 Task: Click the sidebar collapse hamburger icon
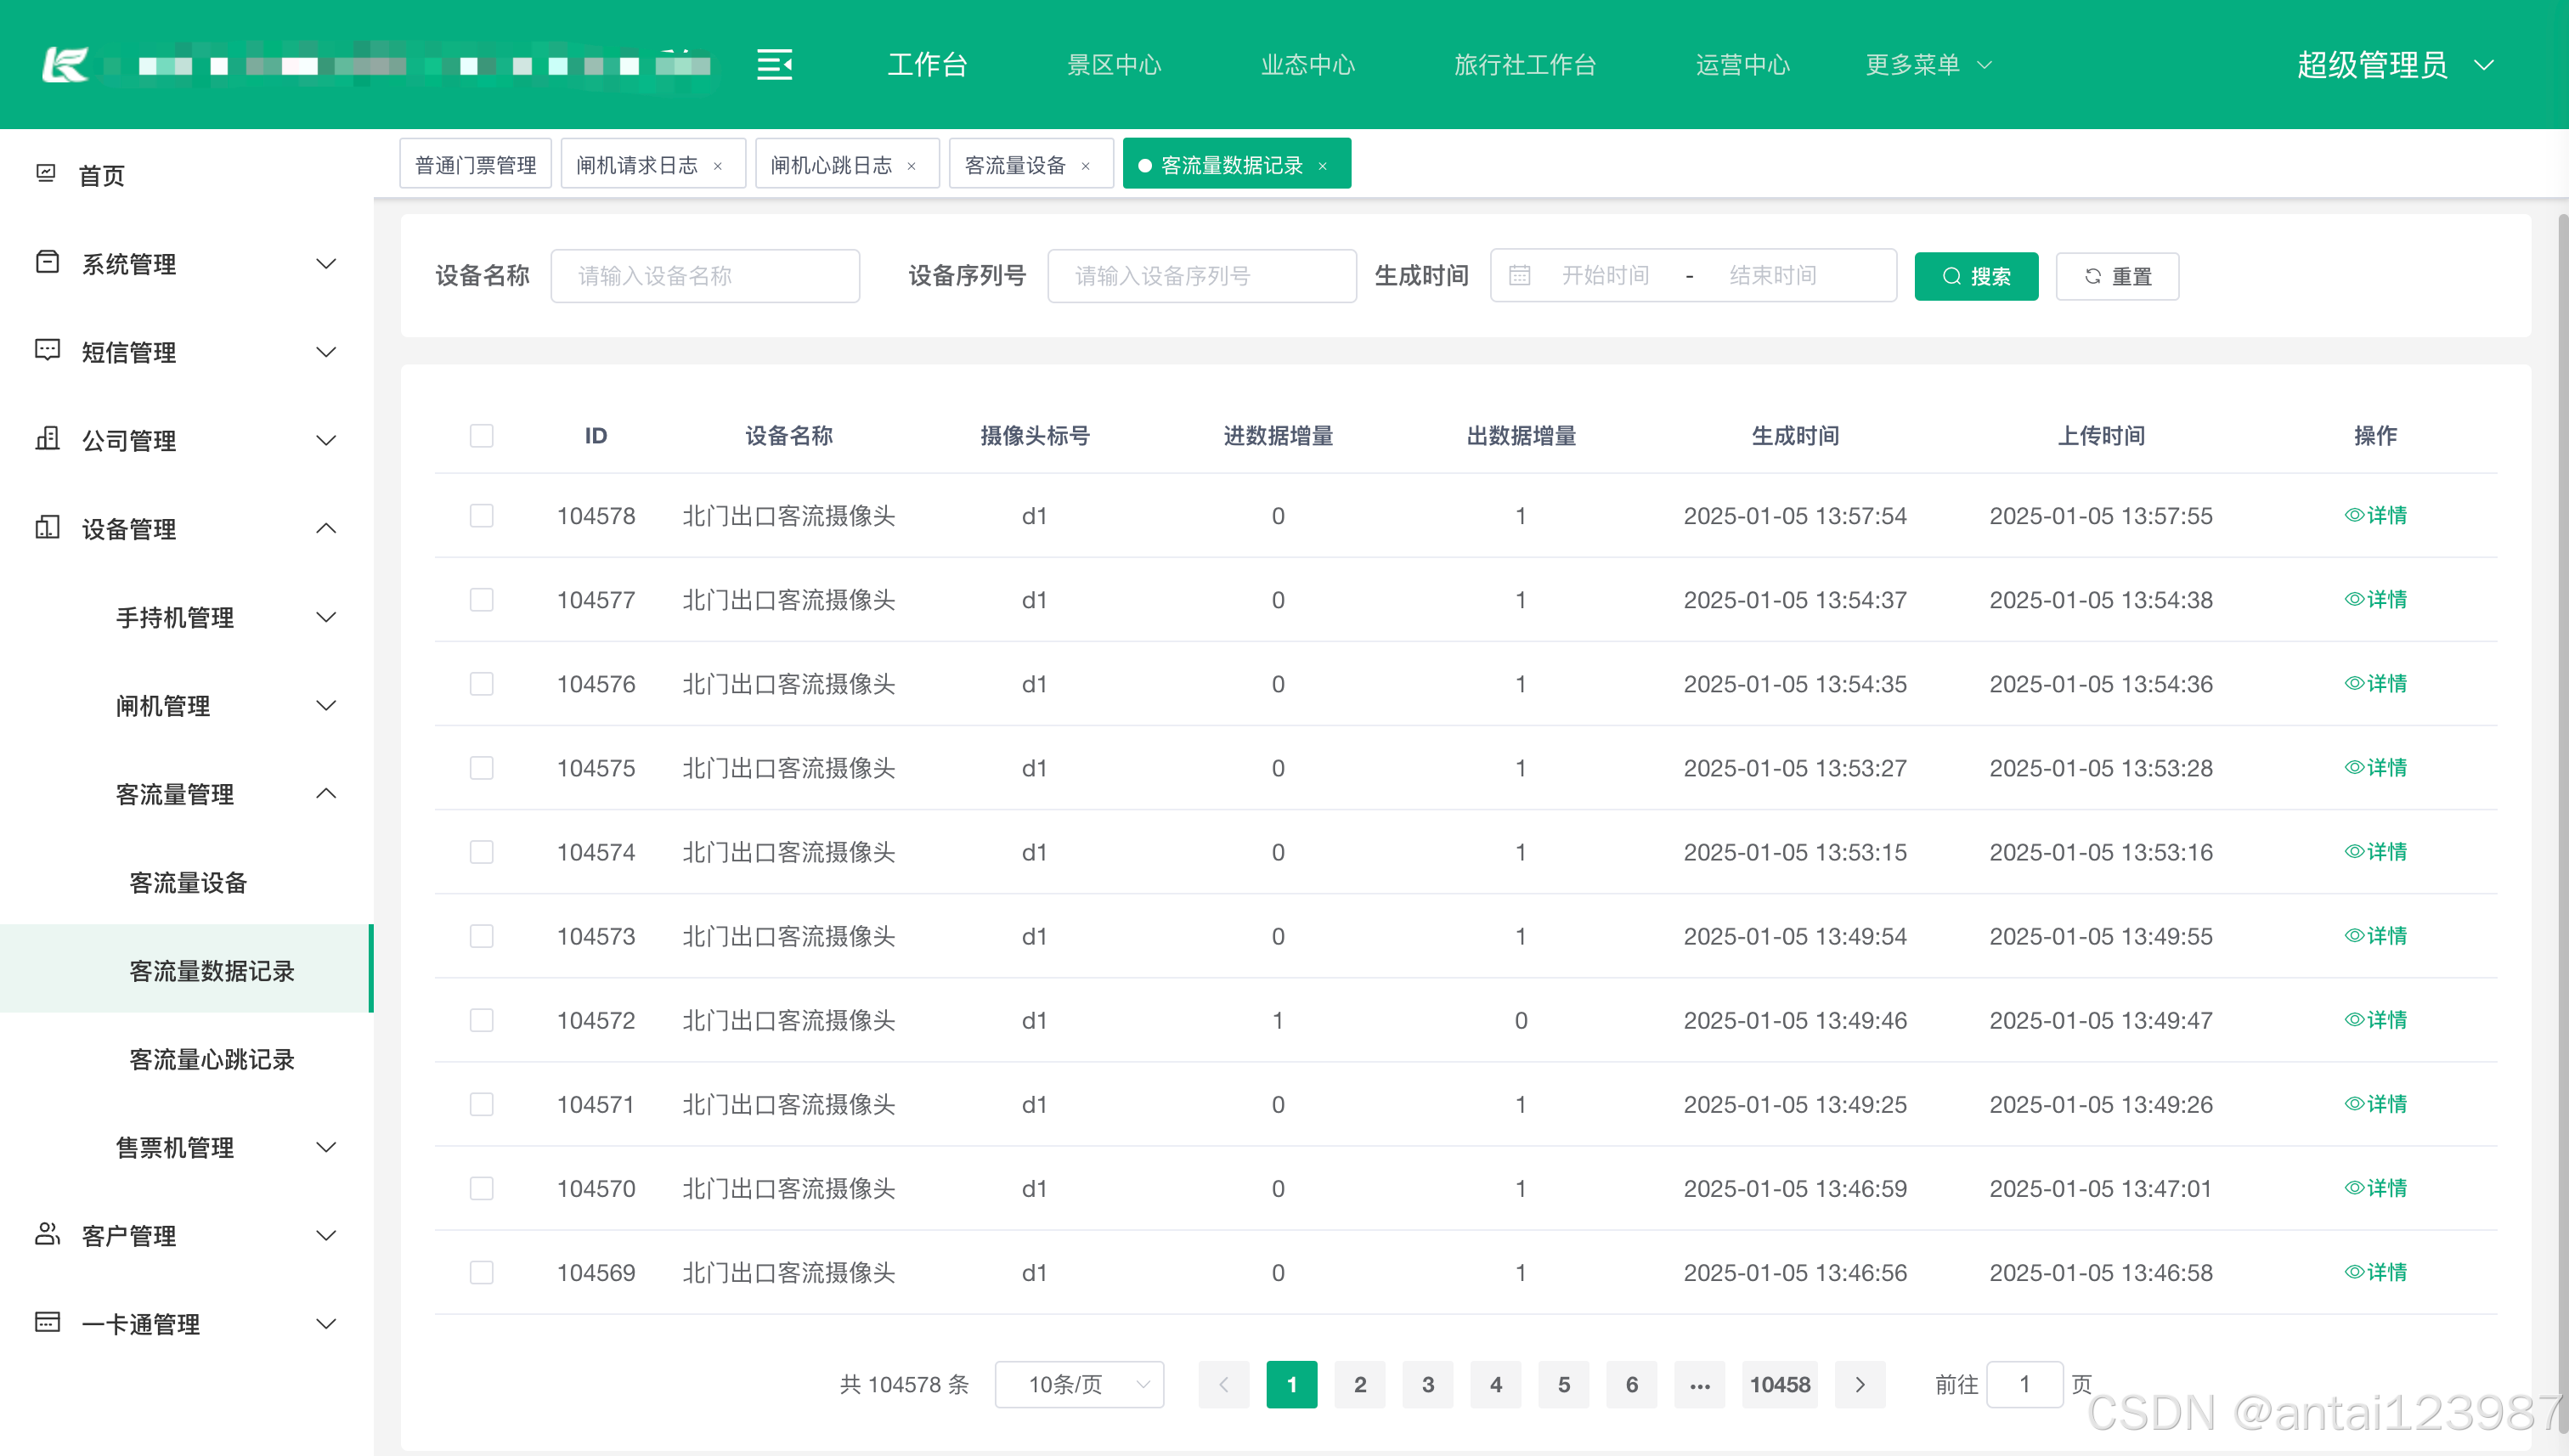[774, 65]
